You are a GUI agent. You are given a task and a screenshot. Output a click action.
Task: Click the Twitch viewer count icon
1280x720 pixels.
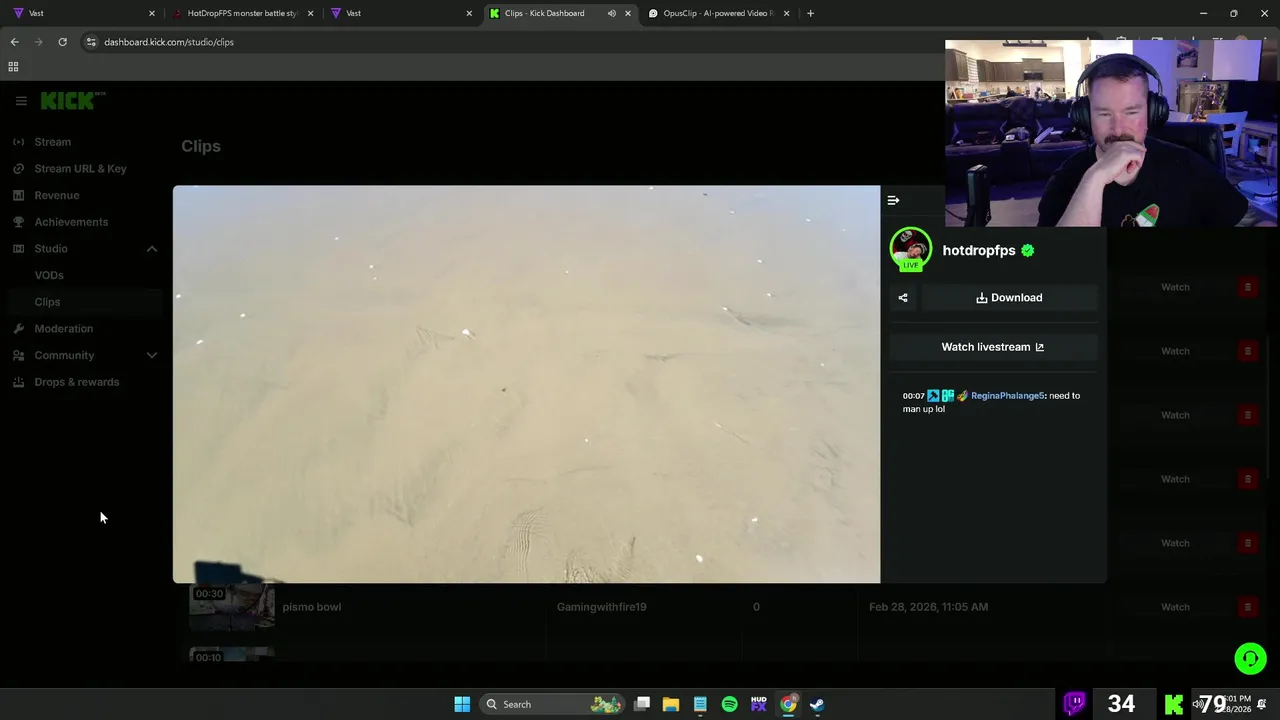[x=1075, y=703]
